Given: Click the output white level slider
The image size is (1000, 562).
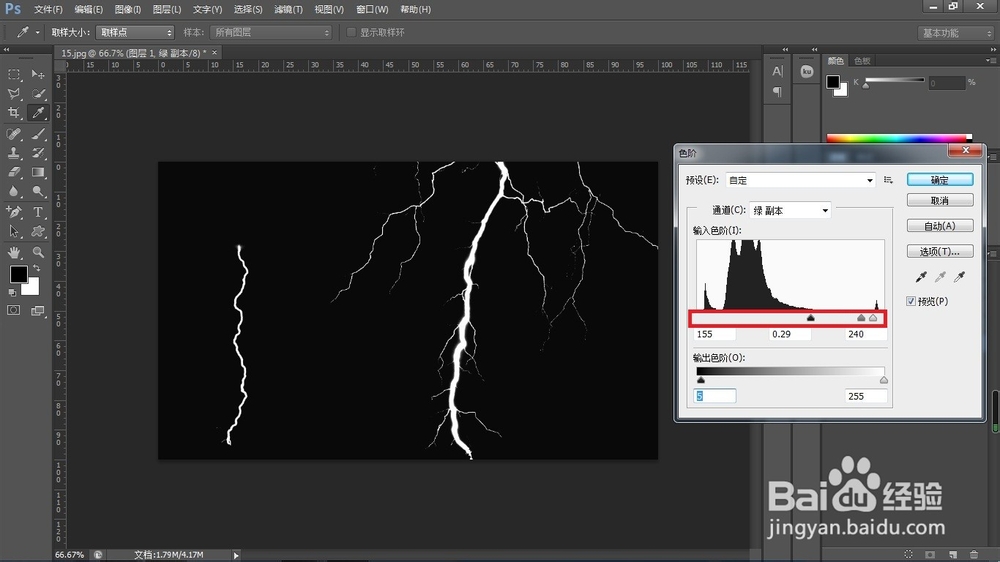Looking at the screenshot, I should click(884, 380).
